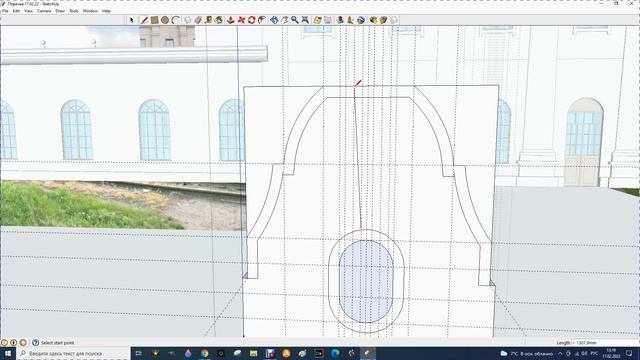
Task: Select the Zoom magnifier tool
Action: tap(295, 20)
